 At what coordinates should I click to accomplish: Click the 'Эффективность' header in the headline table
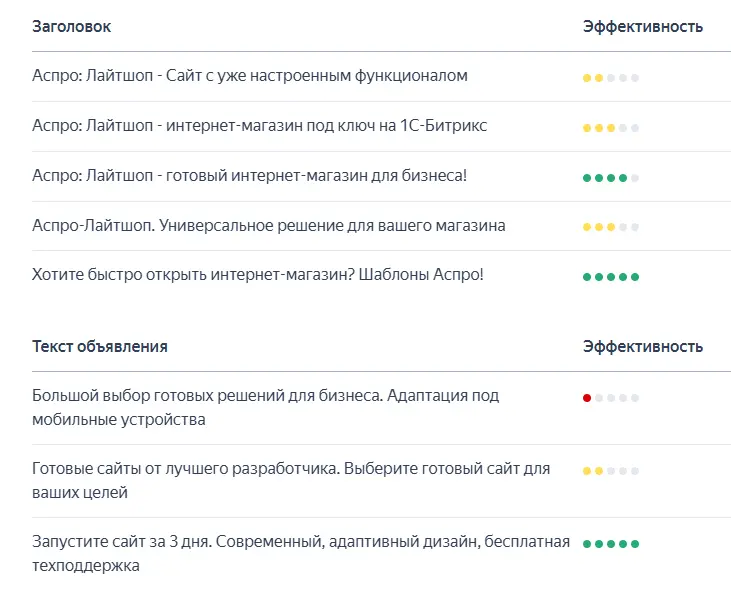point(642,27)
